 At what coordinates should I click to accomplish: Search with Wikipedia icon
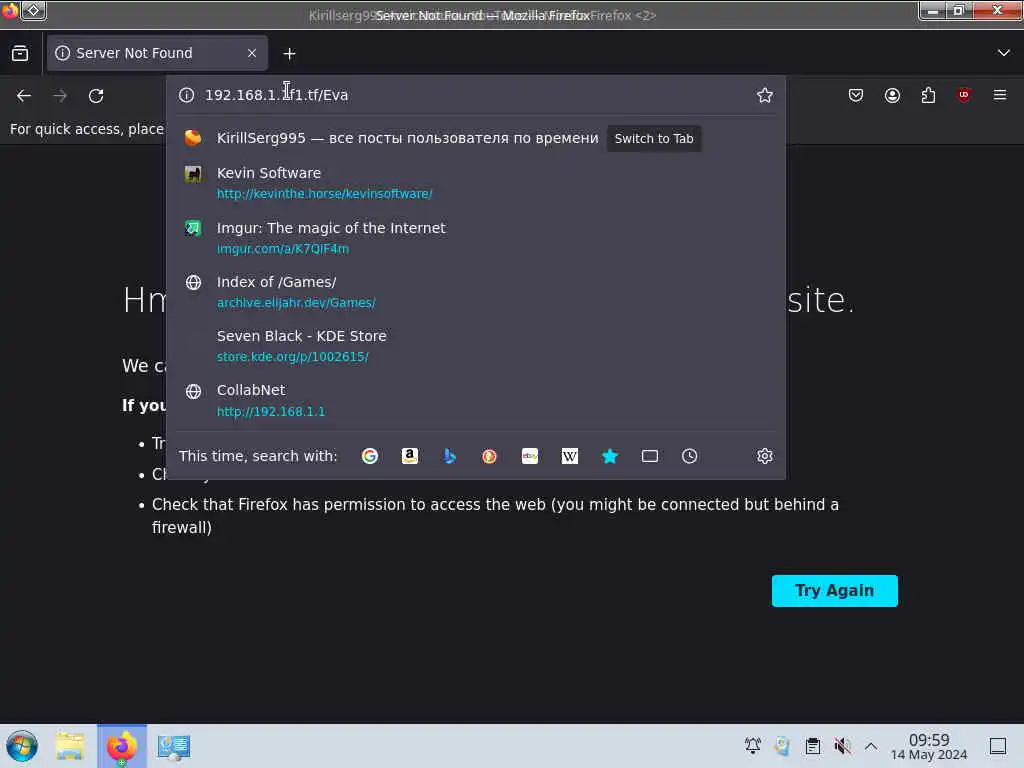click(x=569, y=456)
